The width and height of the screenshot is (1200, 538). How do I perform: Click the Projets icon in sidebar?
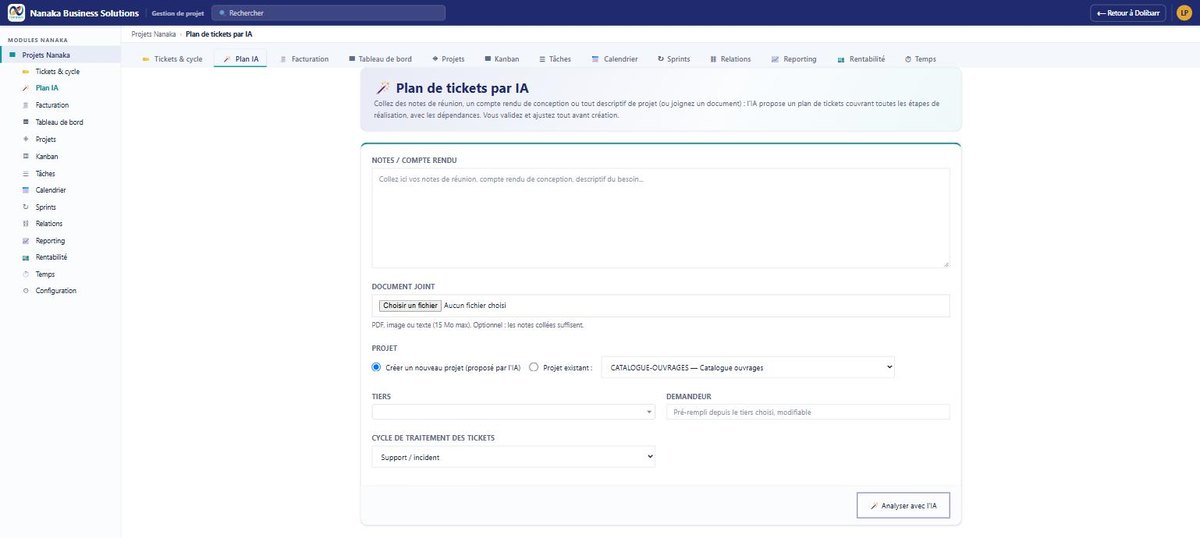26,139
